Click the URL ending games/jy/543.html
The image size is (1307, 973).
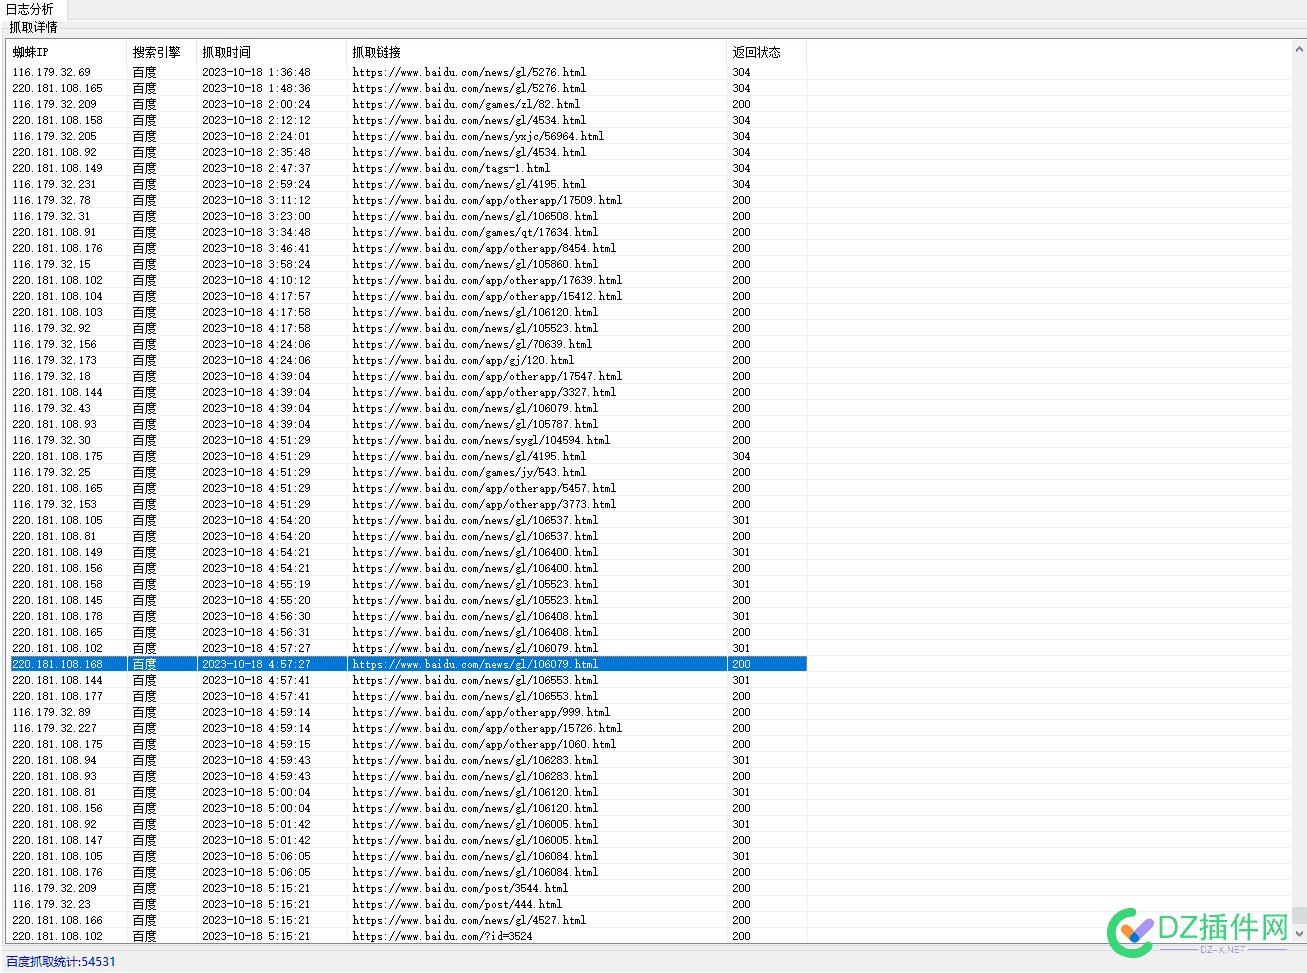469,472
